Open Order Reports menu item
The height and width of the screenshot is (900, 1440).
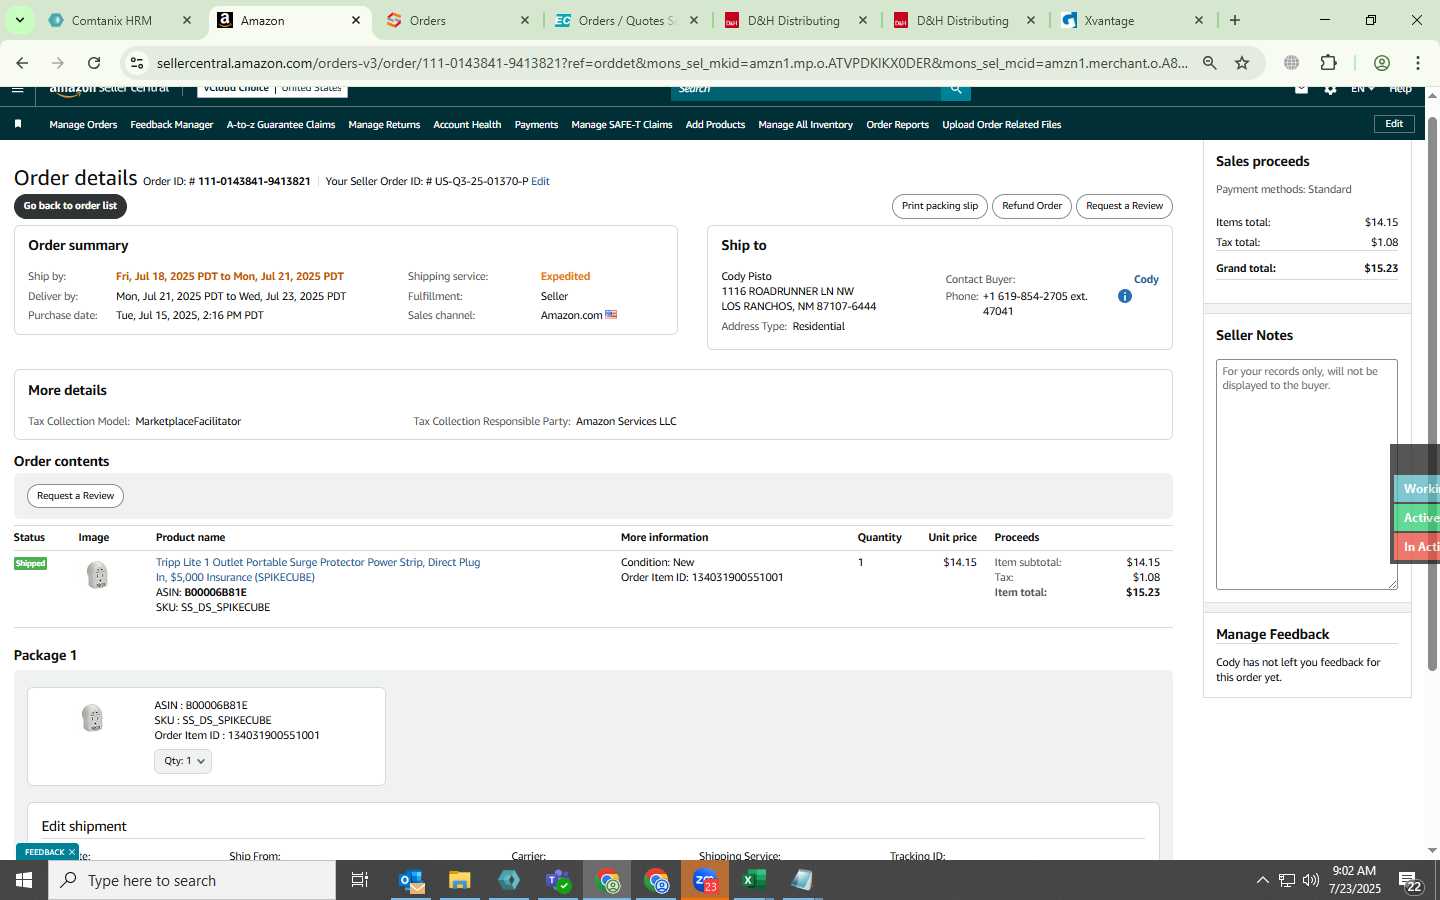(897, 125)
